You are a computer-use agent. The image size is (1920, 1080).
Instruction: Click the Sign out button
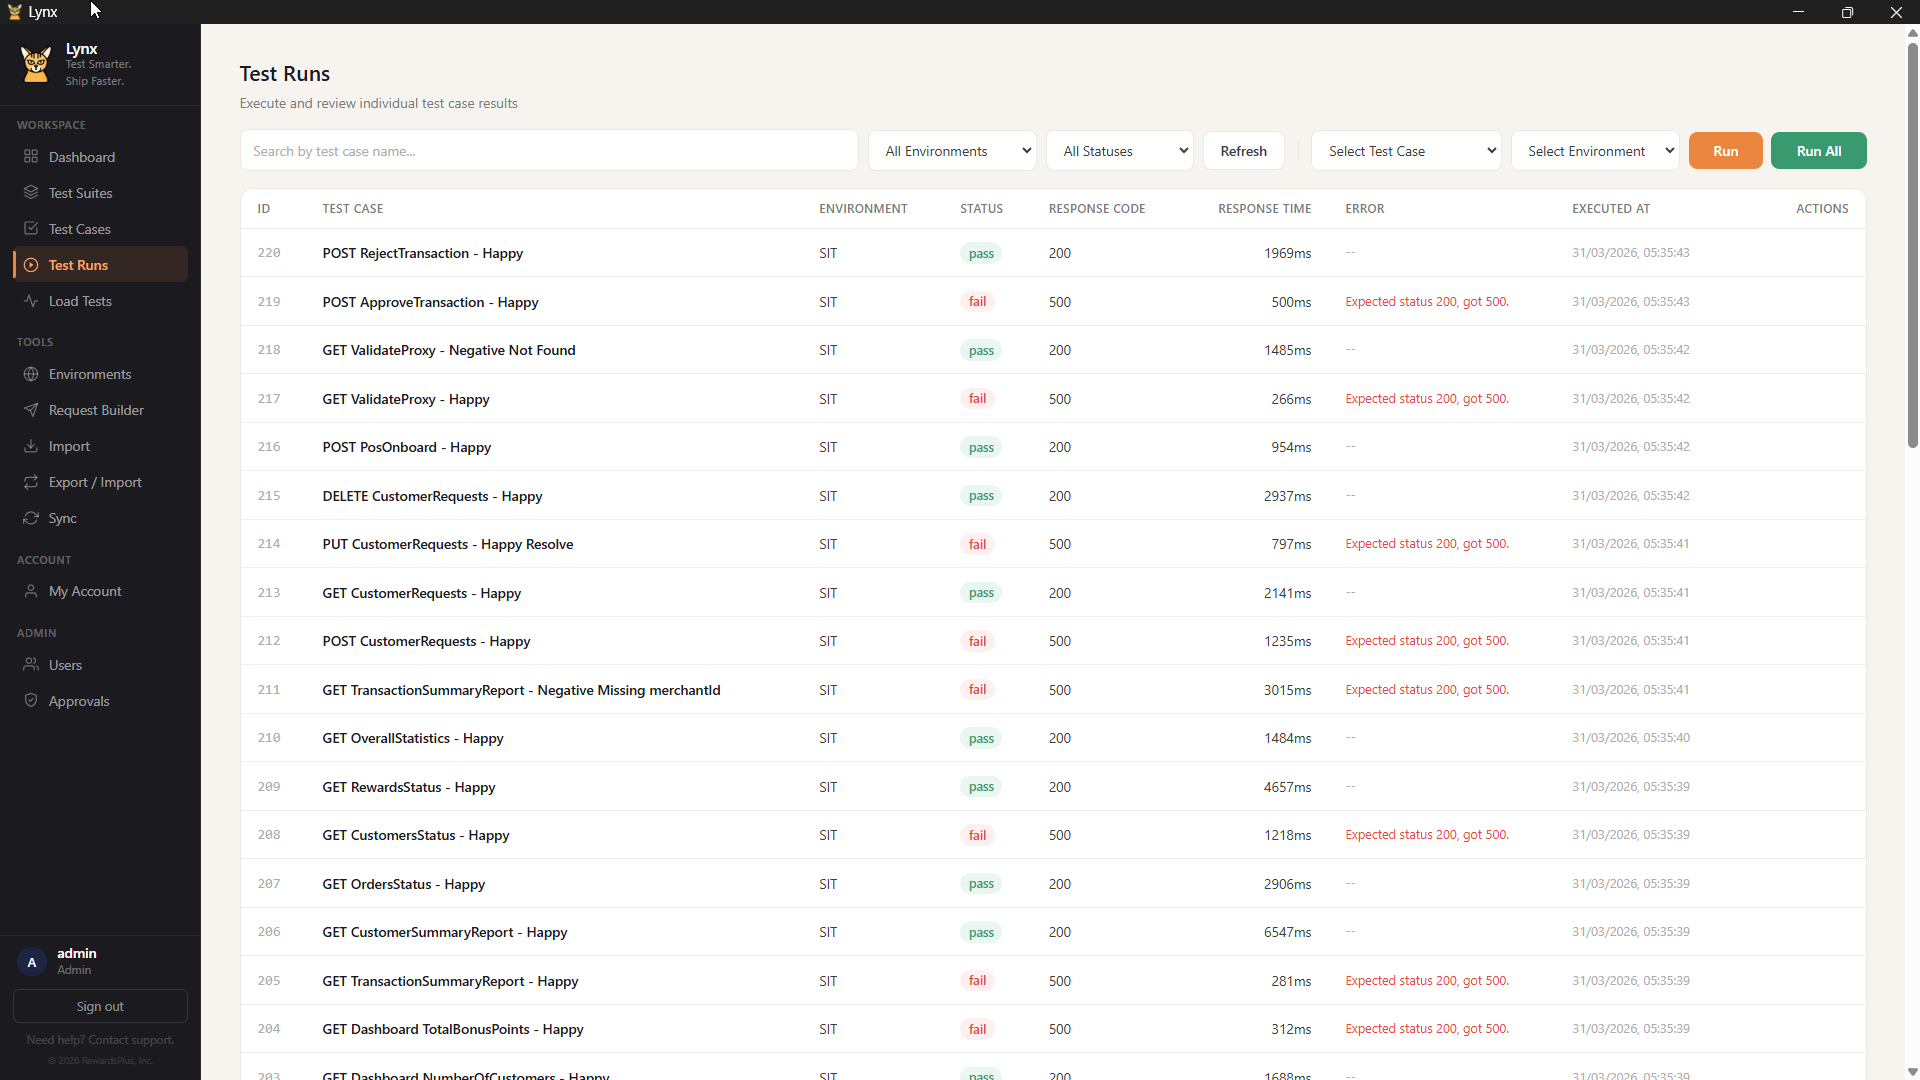[100, 1006]
